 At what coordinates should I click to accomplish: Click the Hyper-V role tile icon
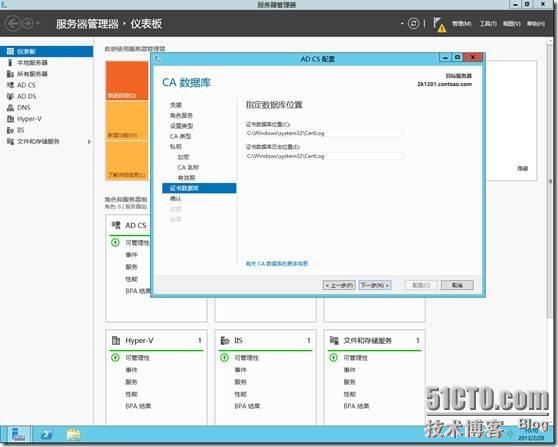point(116,340)
